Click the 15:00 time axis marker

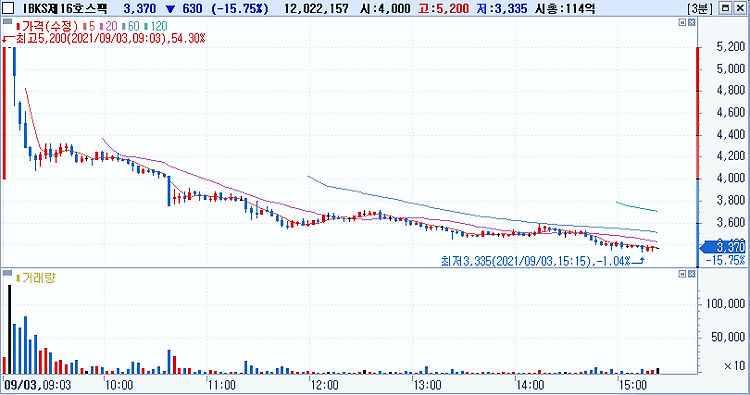pyautogui.click(x=632, y=385)
